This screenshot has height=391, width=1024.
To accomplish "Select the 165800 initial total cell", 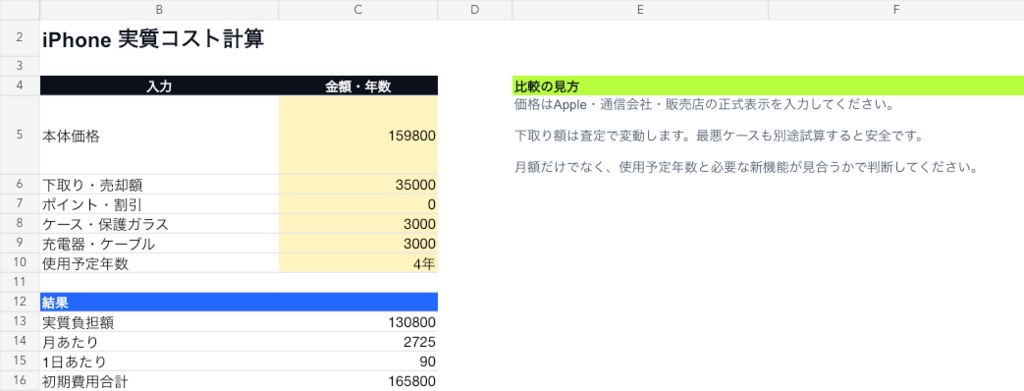I will pos(358,381).
